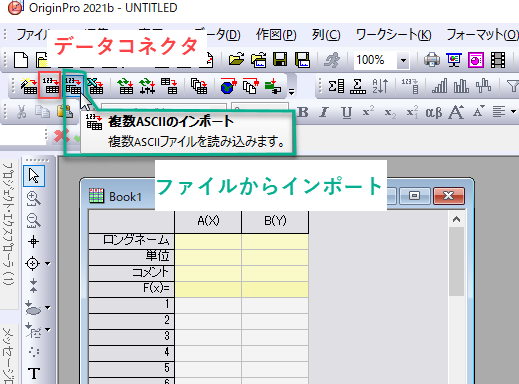
Task: Click the set column values 123 icon
Action: (410, 86)
